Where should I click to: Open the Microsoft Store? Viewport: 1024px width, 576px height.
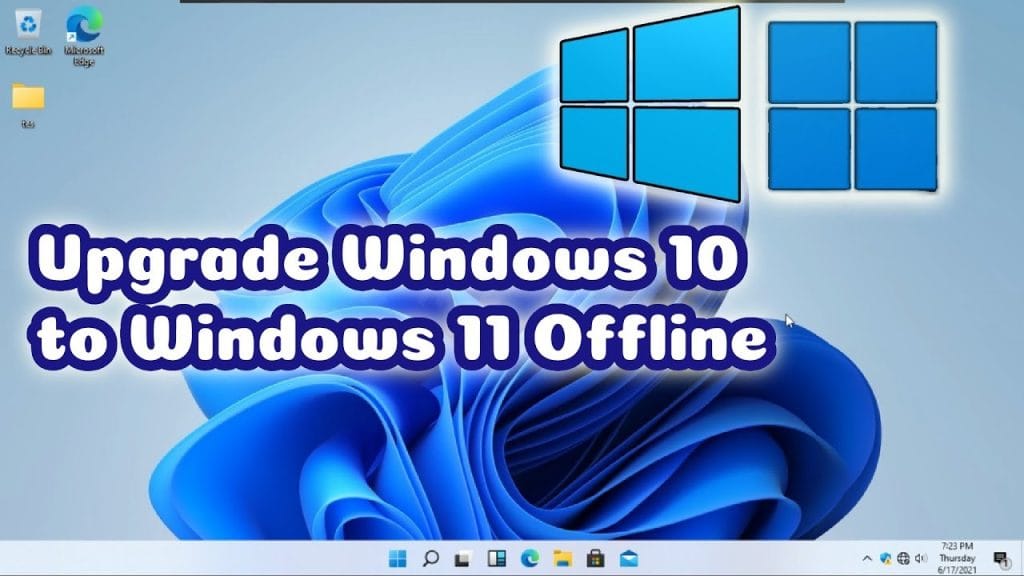596,558
